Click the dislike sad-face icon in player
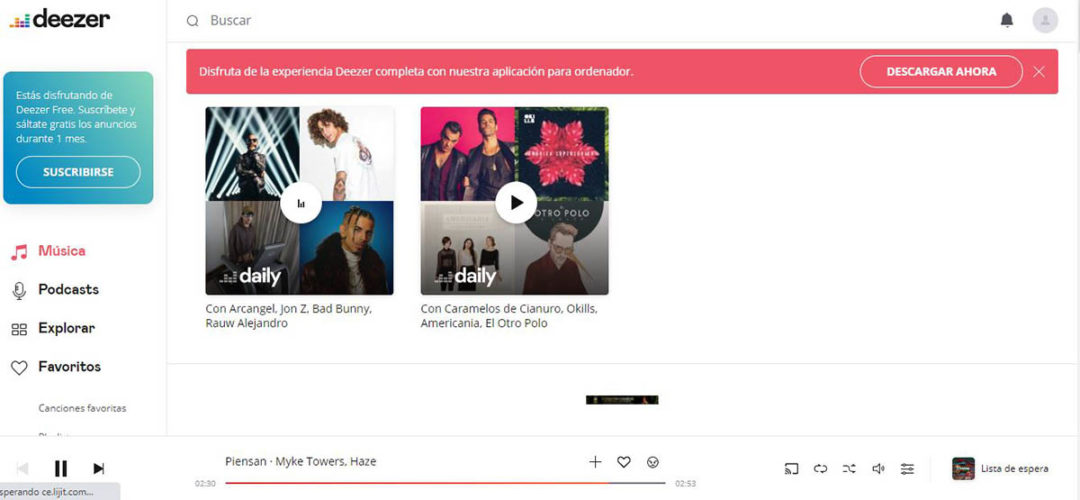 tap(653, 462)
